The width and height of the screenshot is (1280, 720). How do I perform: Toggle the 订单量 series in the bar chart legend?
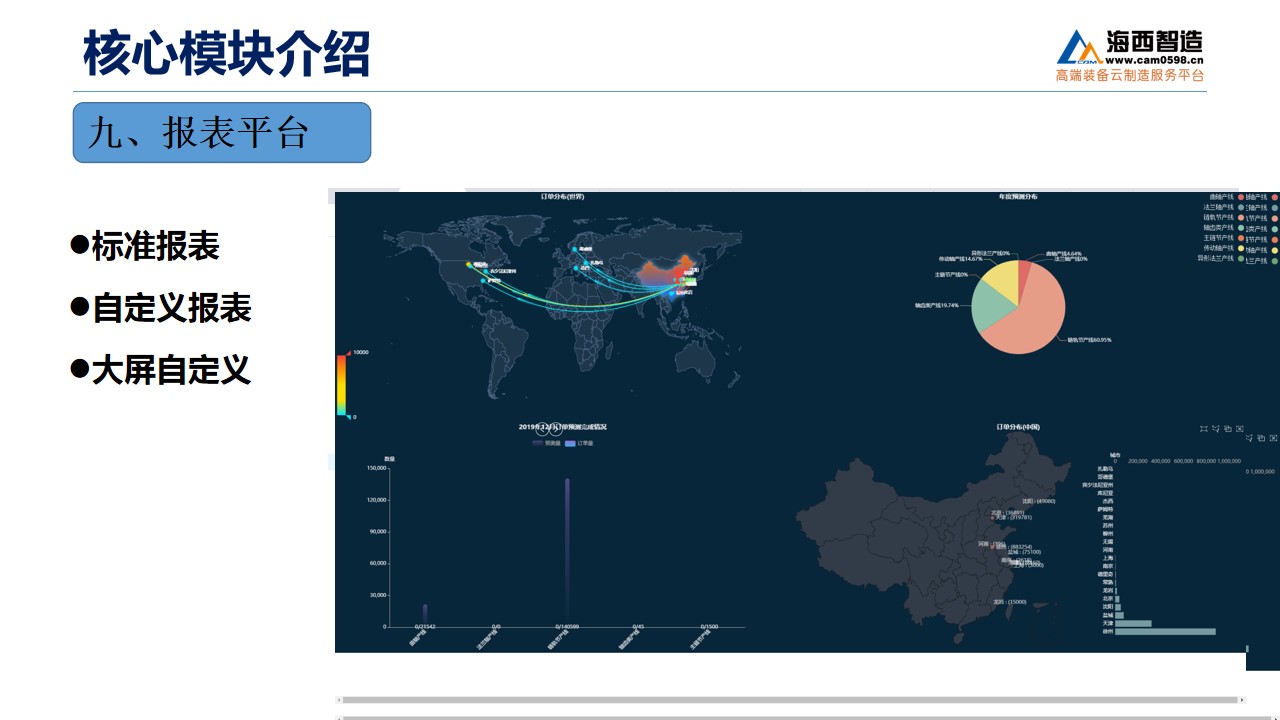(x=579, y=443)
